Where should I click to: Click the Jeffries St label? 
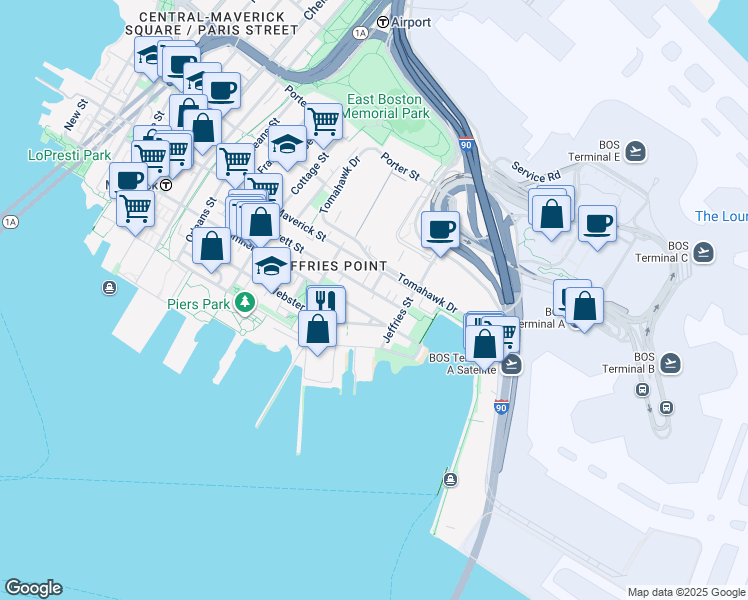(398, 321)
